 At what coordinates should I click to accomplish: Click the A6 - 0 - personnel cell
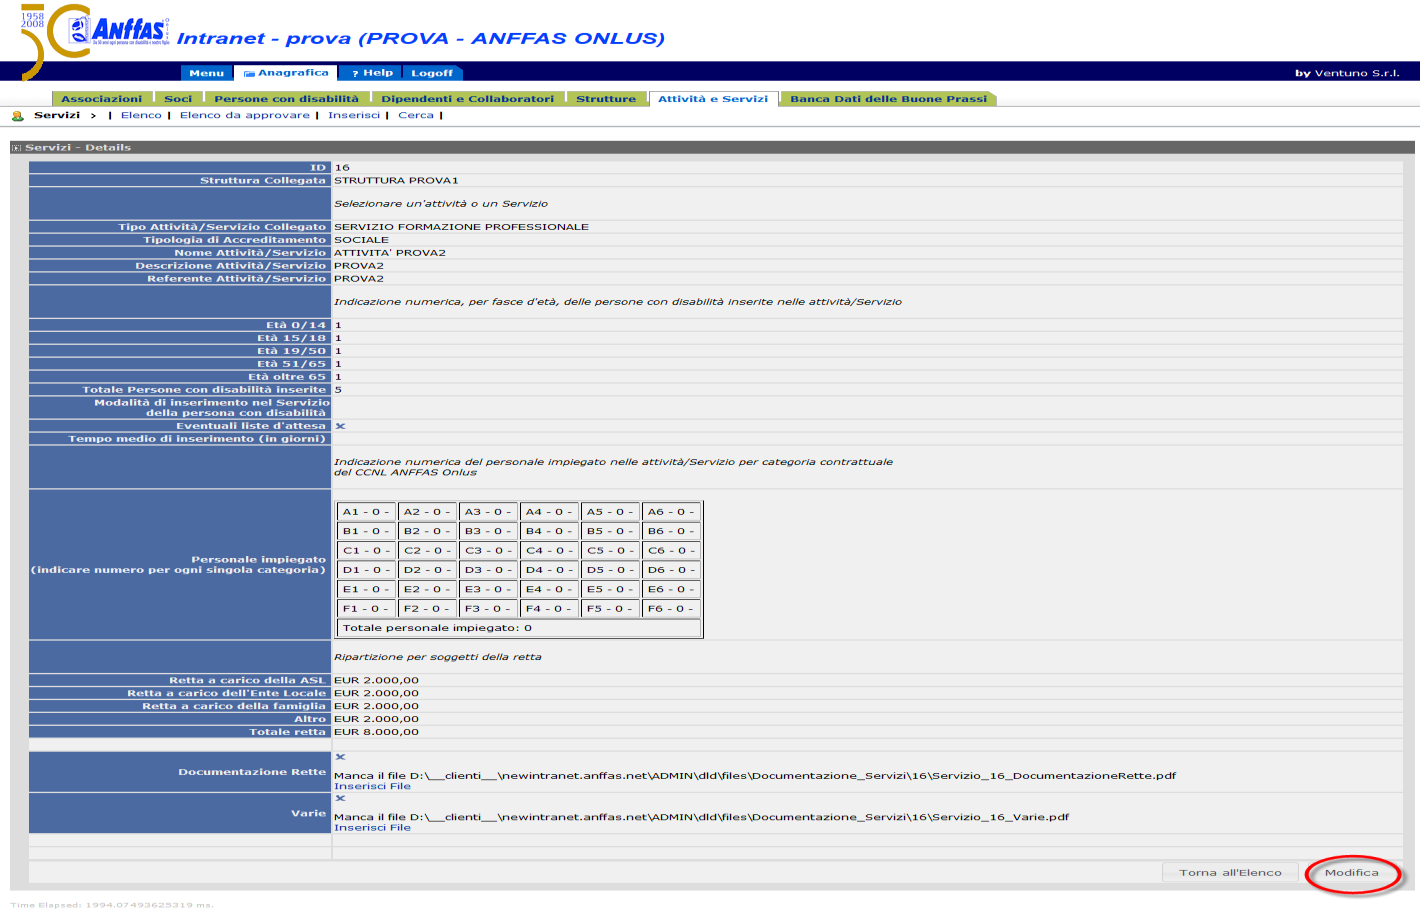point(671,512)
